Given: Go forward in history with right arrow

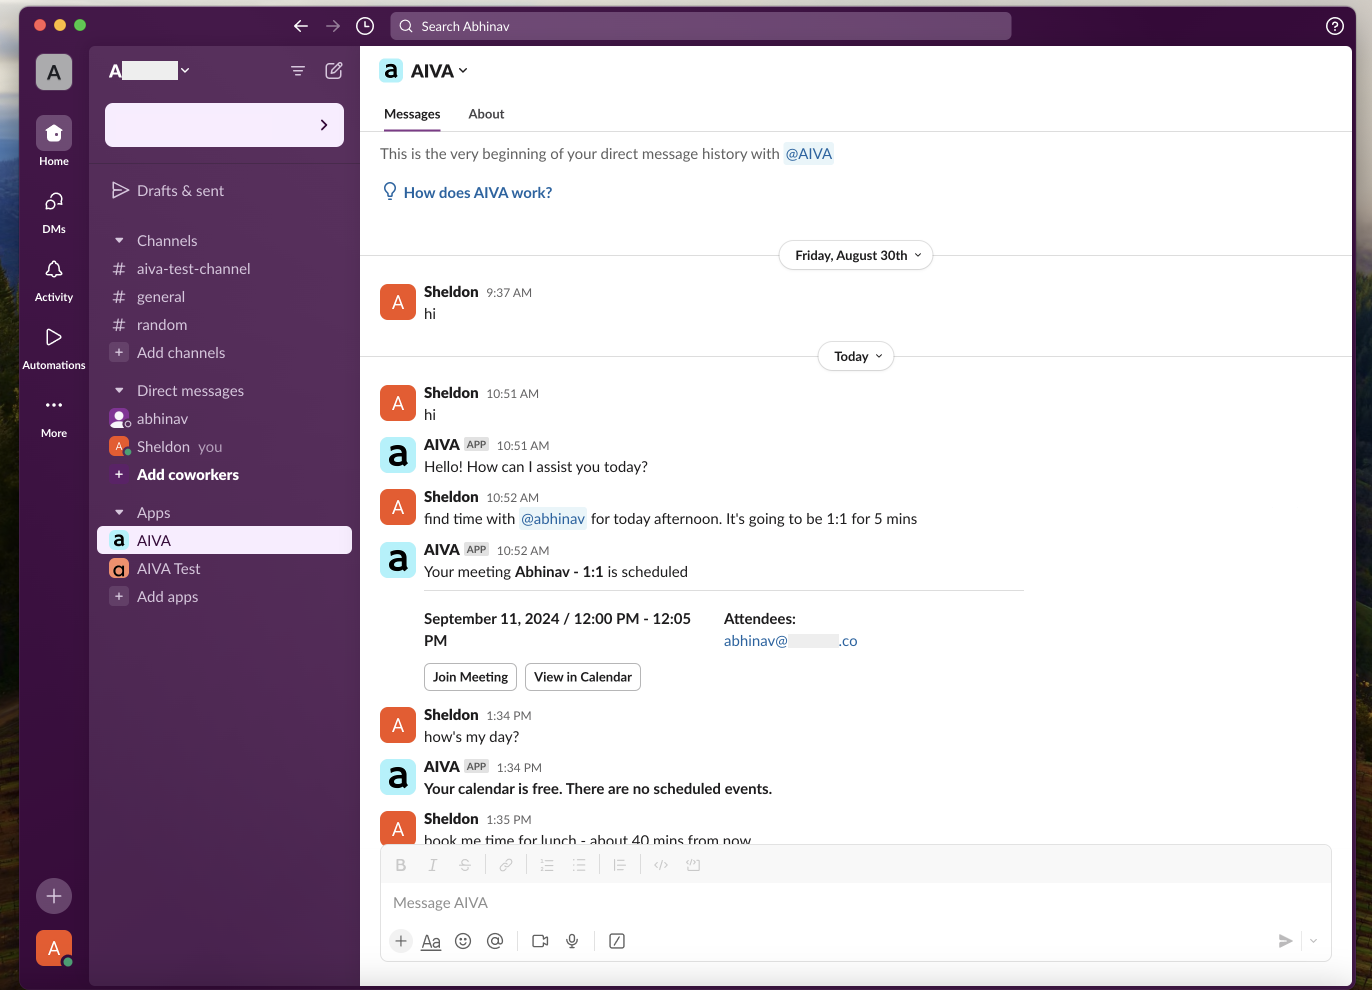Looking at the screenshot, I should click(x=333, y=26).
